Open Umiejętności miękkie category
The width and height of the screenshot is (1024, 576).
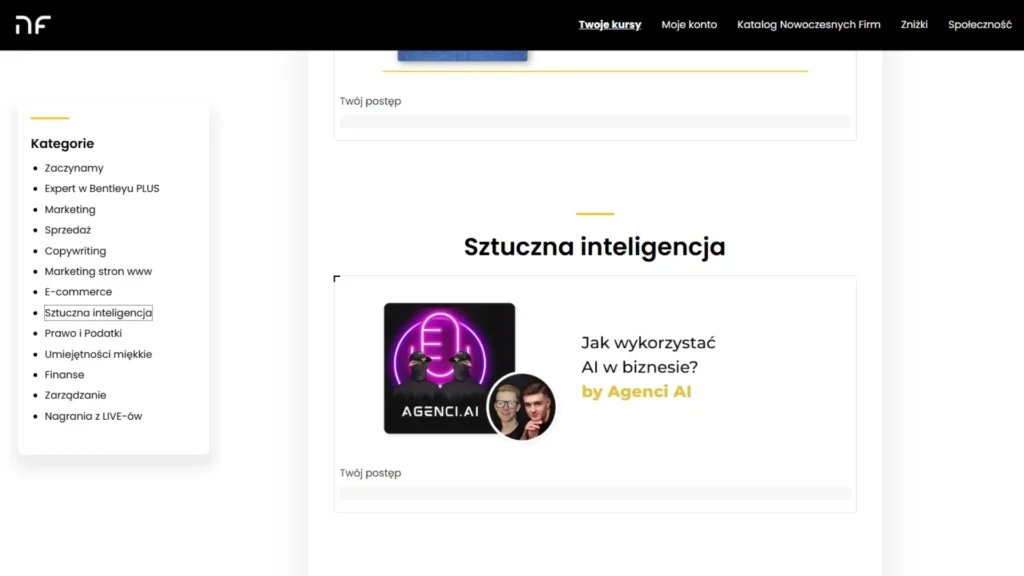[98, 354]
